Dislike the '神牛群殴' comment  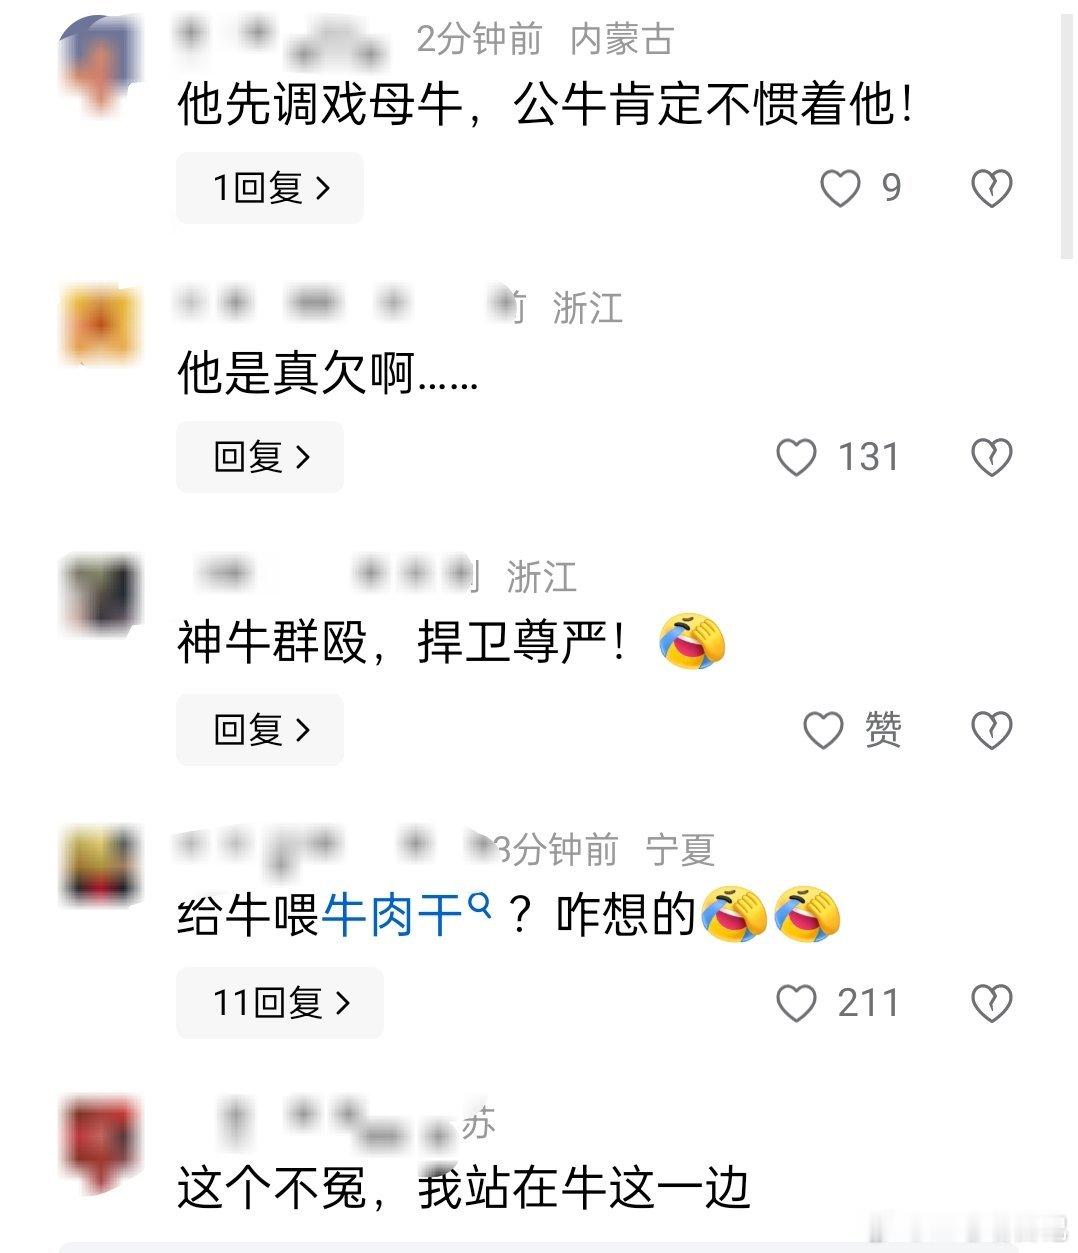[x=992, y=731]
